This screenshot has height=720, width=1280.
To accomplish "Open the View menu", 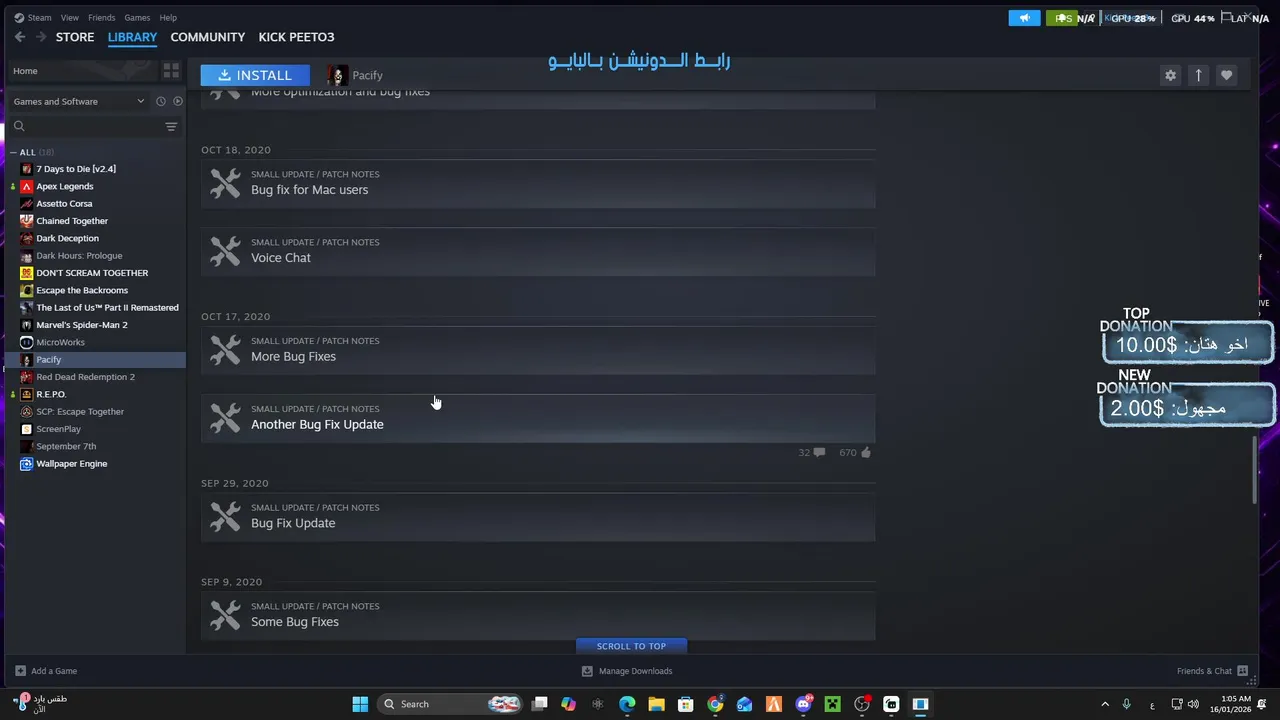I will [69, 17].
